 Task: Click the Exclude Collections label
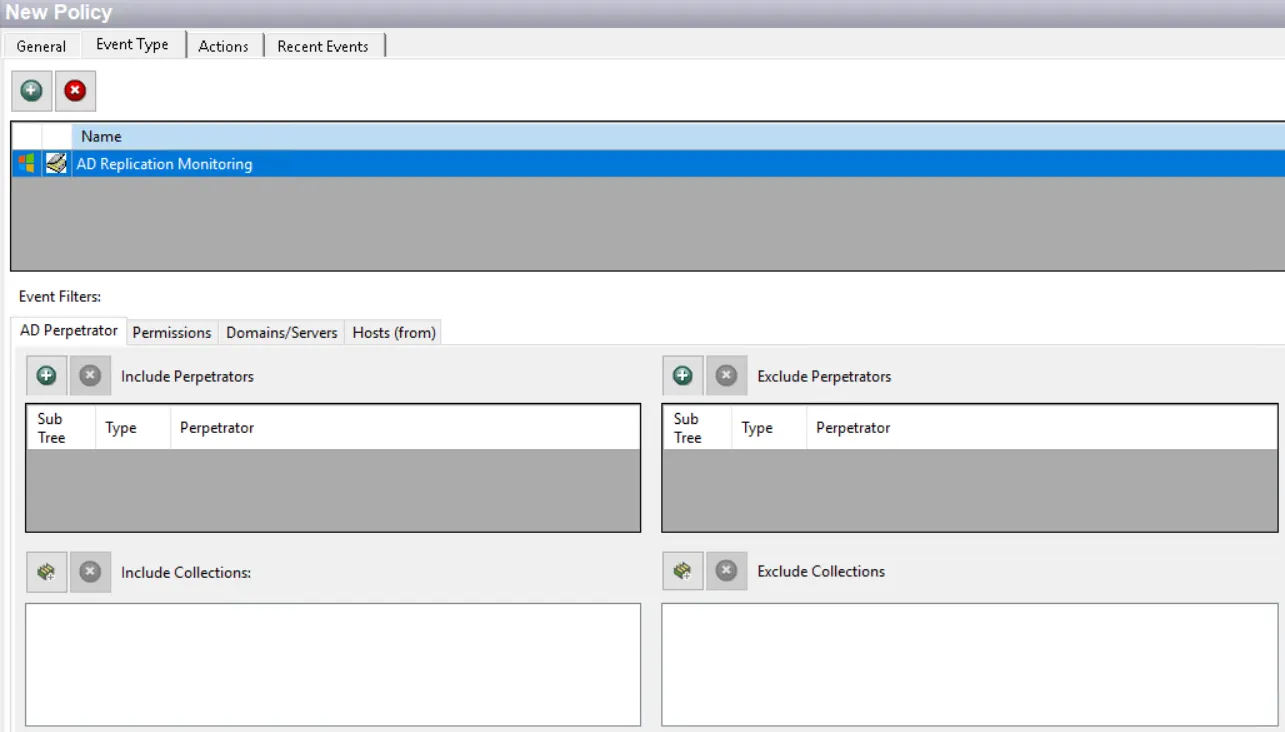[821, 571]
